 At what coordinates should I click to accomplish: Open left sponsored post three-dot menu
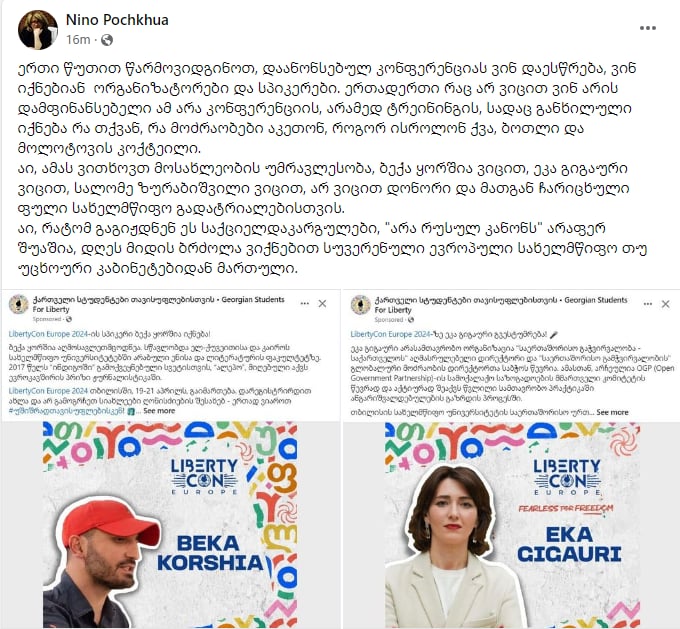305,304
